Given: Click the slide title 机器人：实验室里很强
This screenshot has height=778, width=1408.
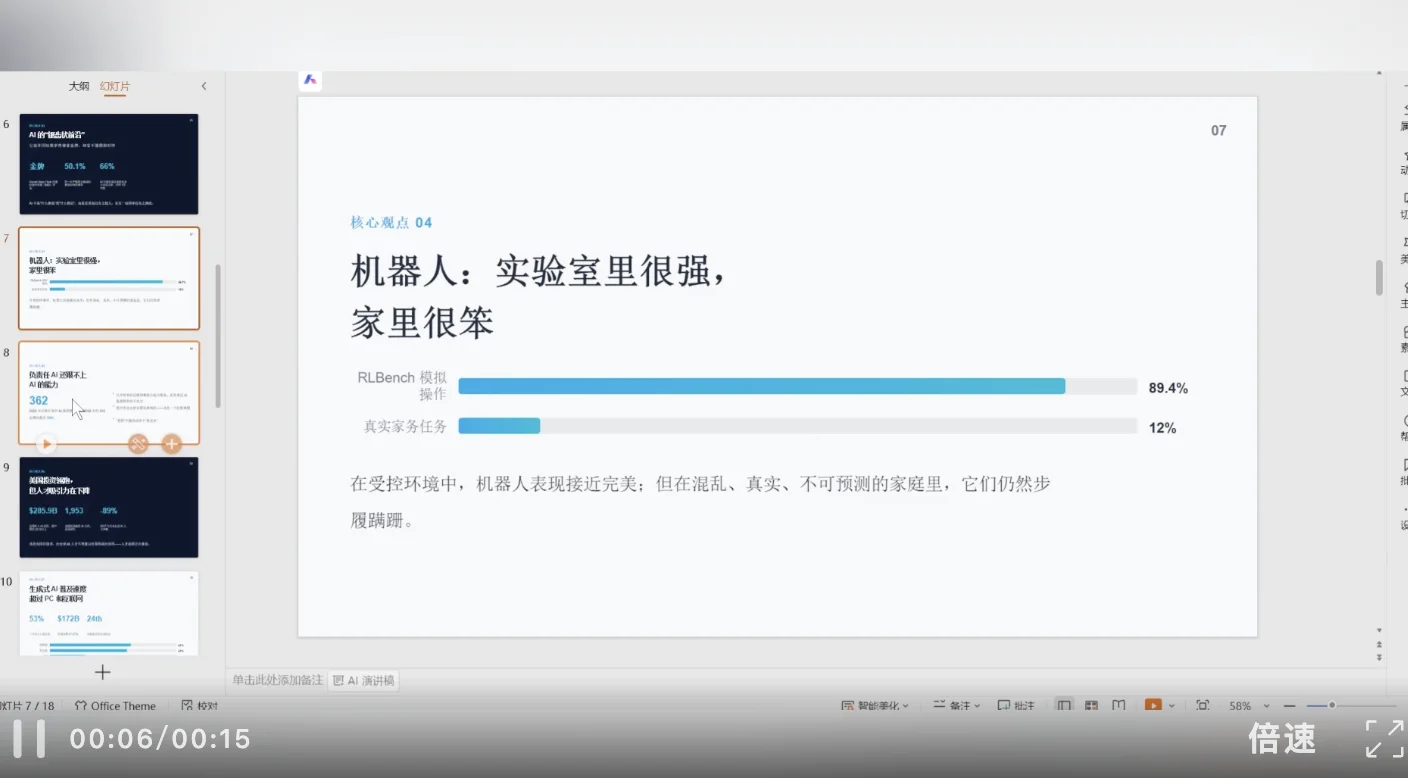Looking at the screenshot, I should [538, 296].
